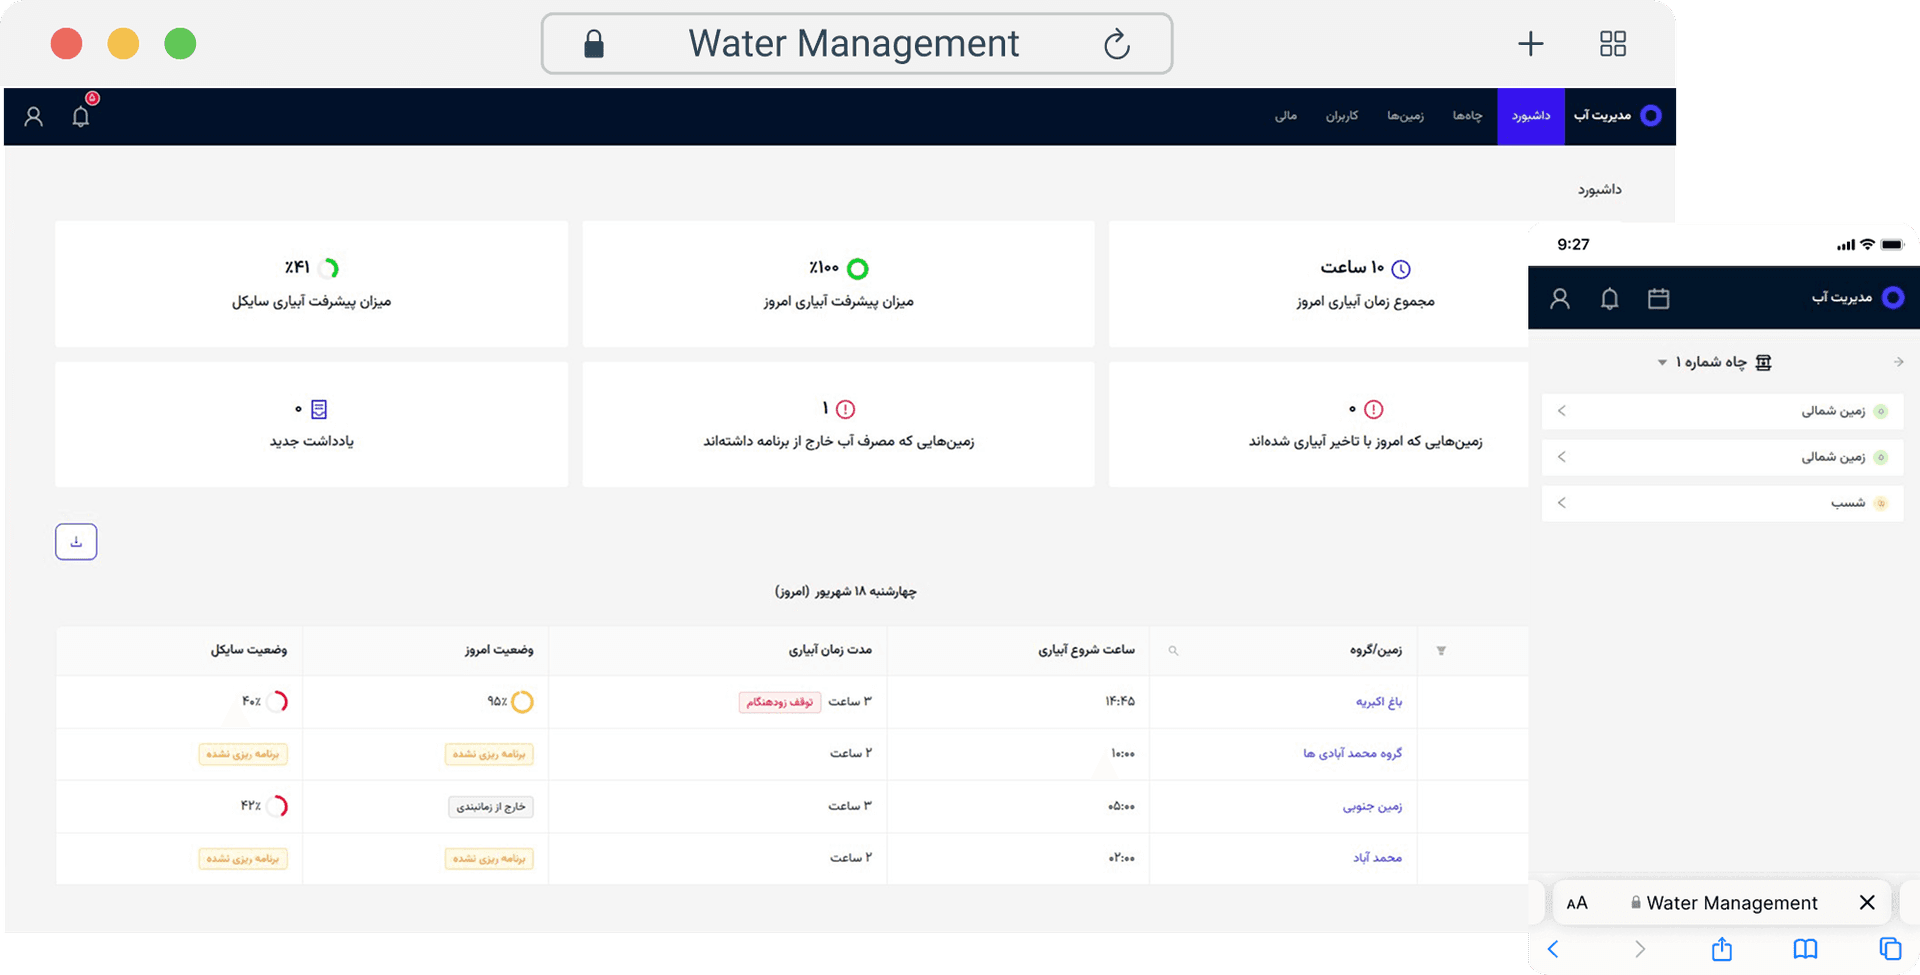The height and width of the screenshot is (975, 1920).
Task: Open کاربران menu in navbar
Action: [x=1342, y=116]
